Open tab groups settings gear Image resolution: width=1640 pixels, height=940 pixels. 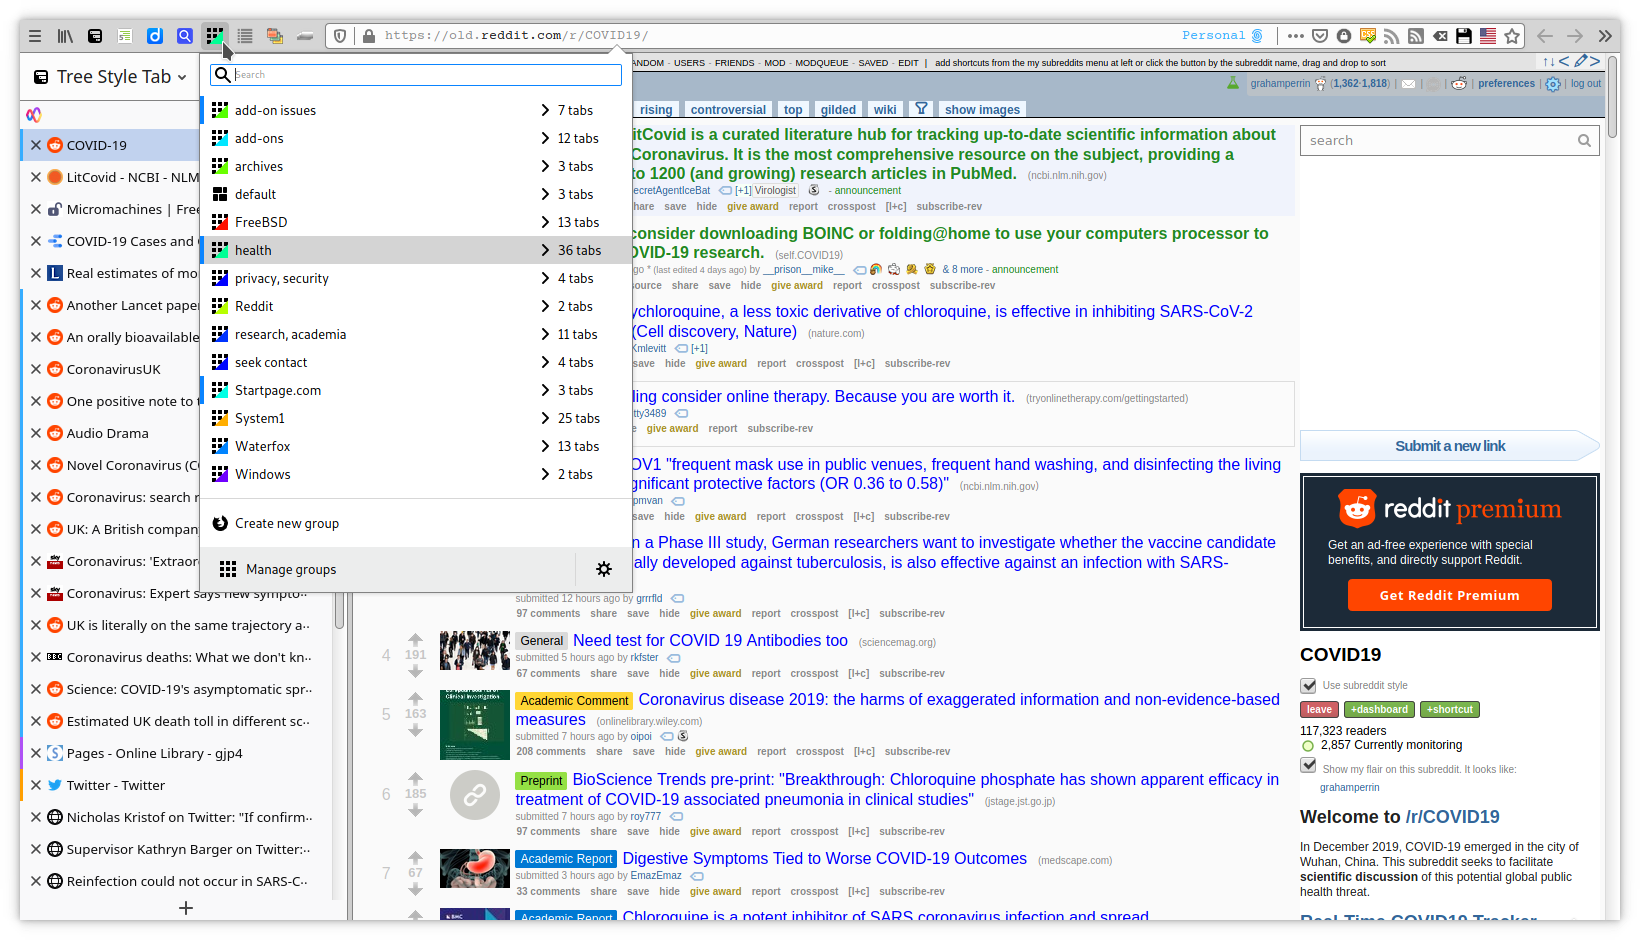[x=604, y=569]
